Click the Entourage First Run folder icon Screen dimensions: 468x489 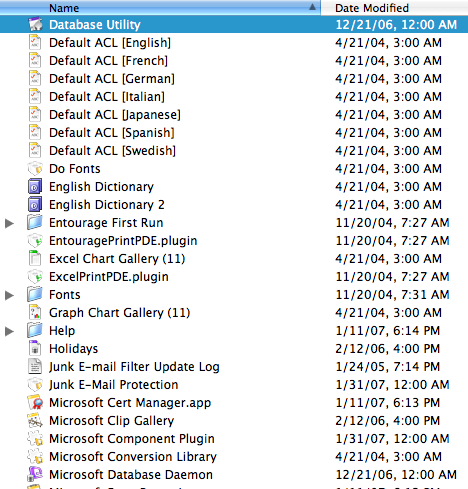tap(35, 223)
